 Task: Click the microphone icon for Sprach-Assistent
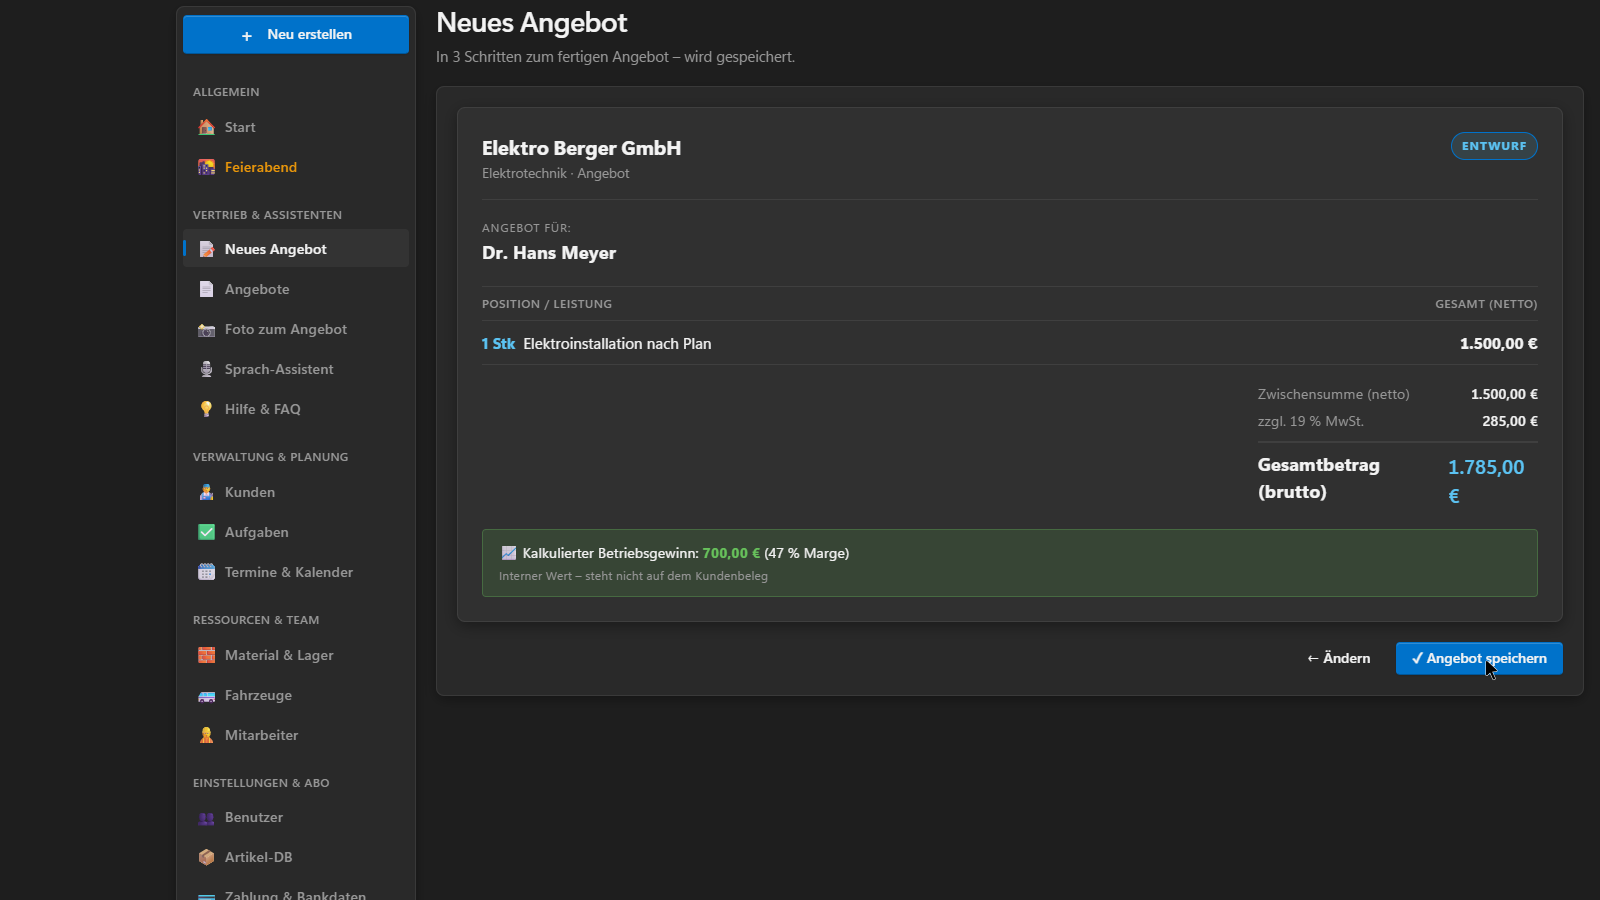(x=206, y=369)
